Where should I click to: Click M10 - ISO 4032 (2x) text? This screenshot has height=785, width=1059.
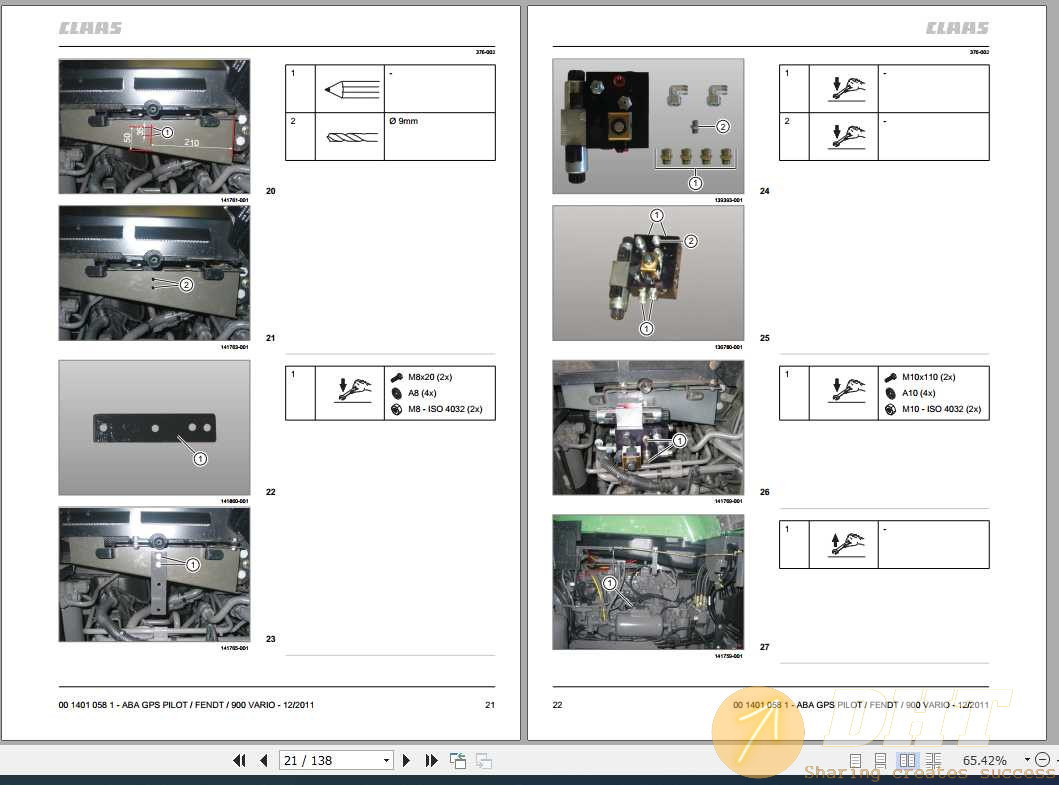pos(941,409)
